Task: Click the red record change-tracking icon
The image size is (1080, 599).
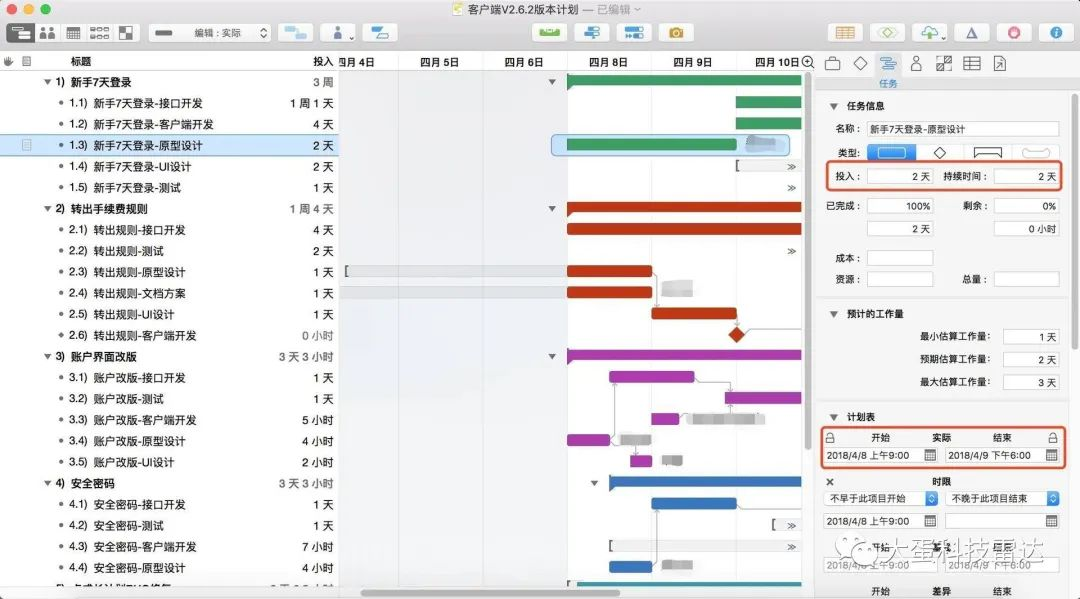Action: (1014, 32)
